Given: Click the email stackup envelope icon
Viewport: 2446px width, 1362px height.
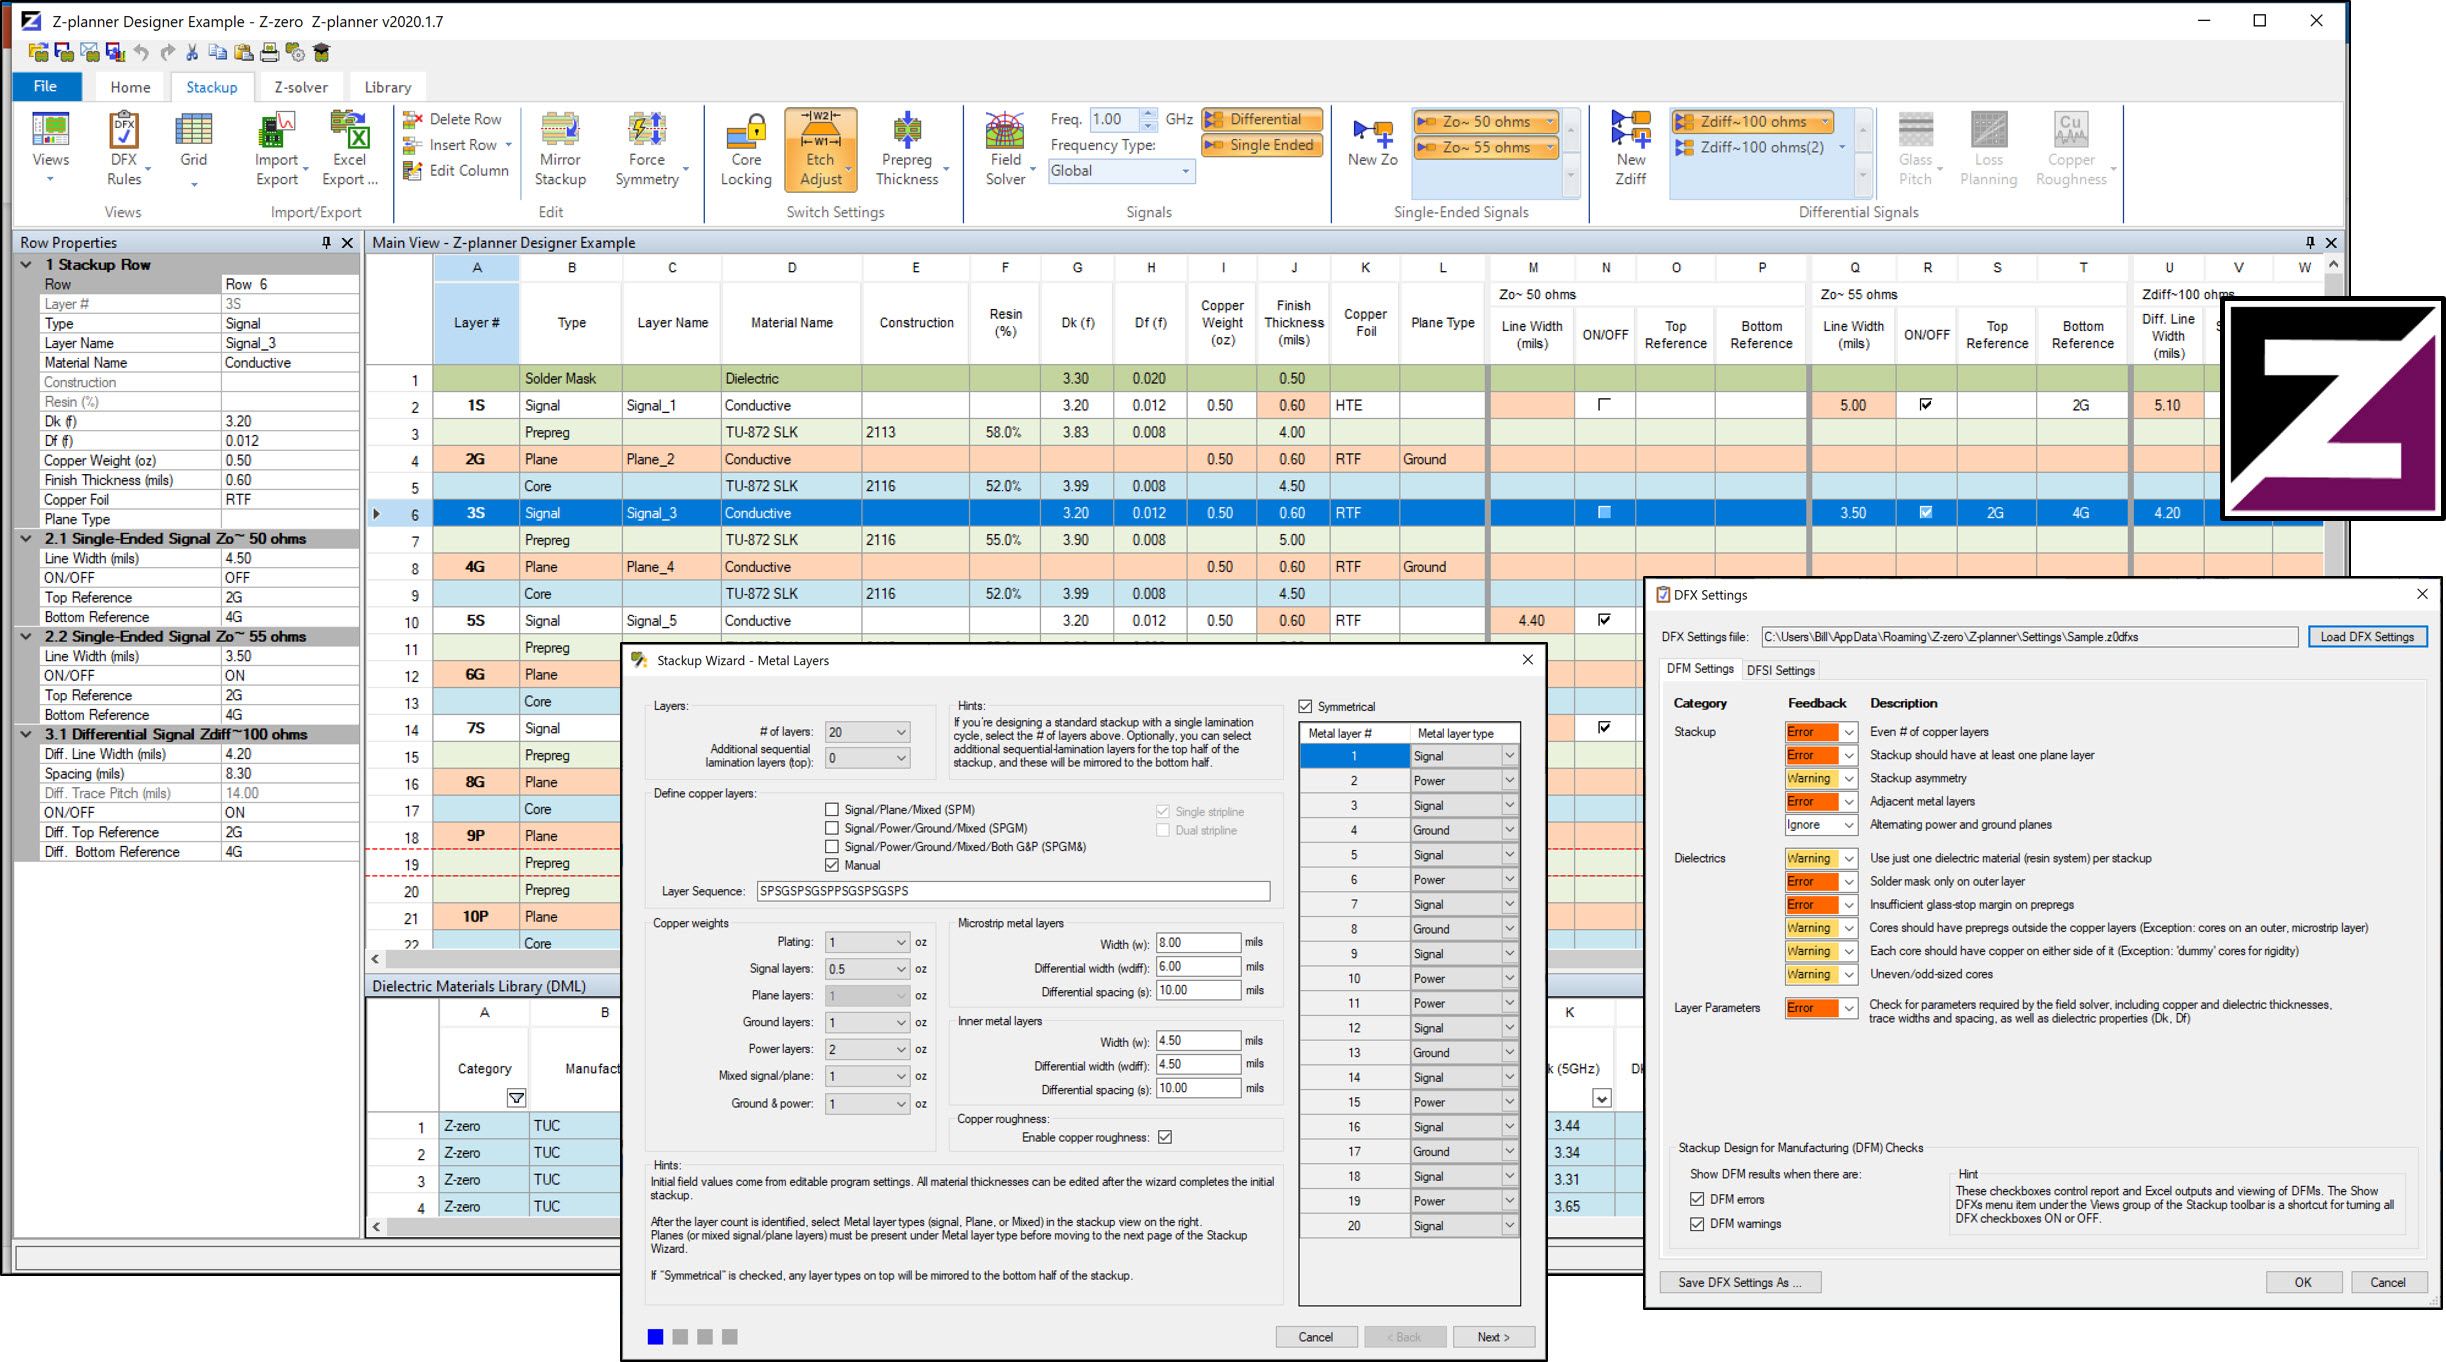Looking at the screenshot, I should pyautogui.click(x=90, y=52).
